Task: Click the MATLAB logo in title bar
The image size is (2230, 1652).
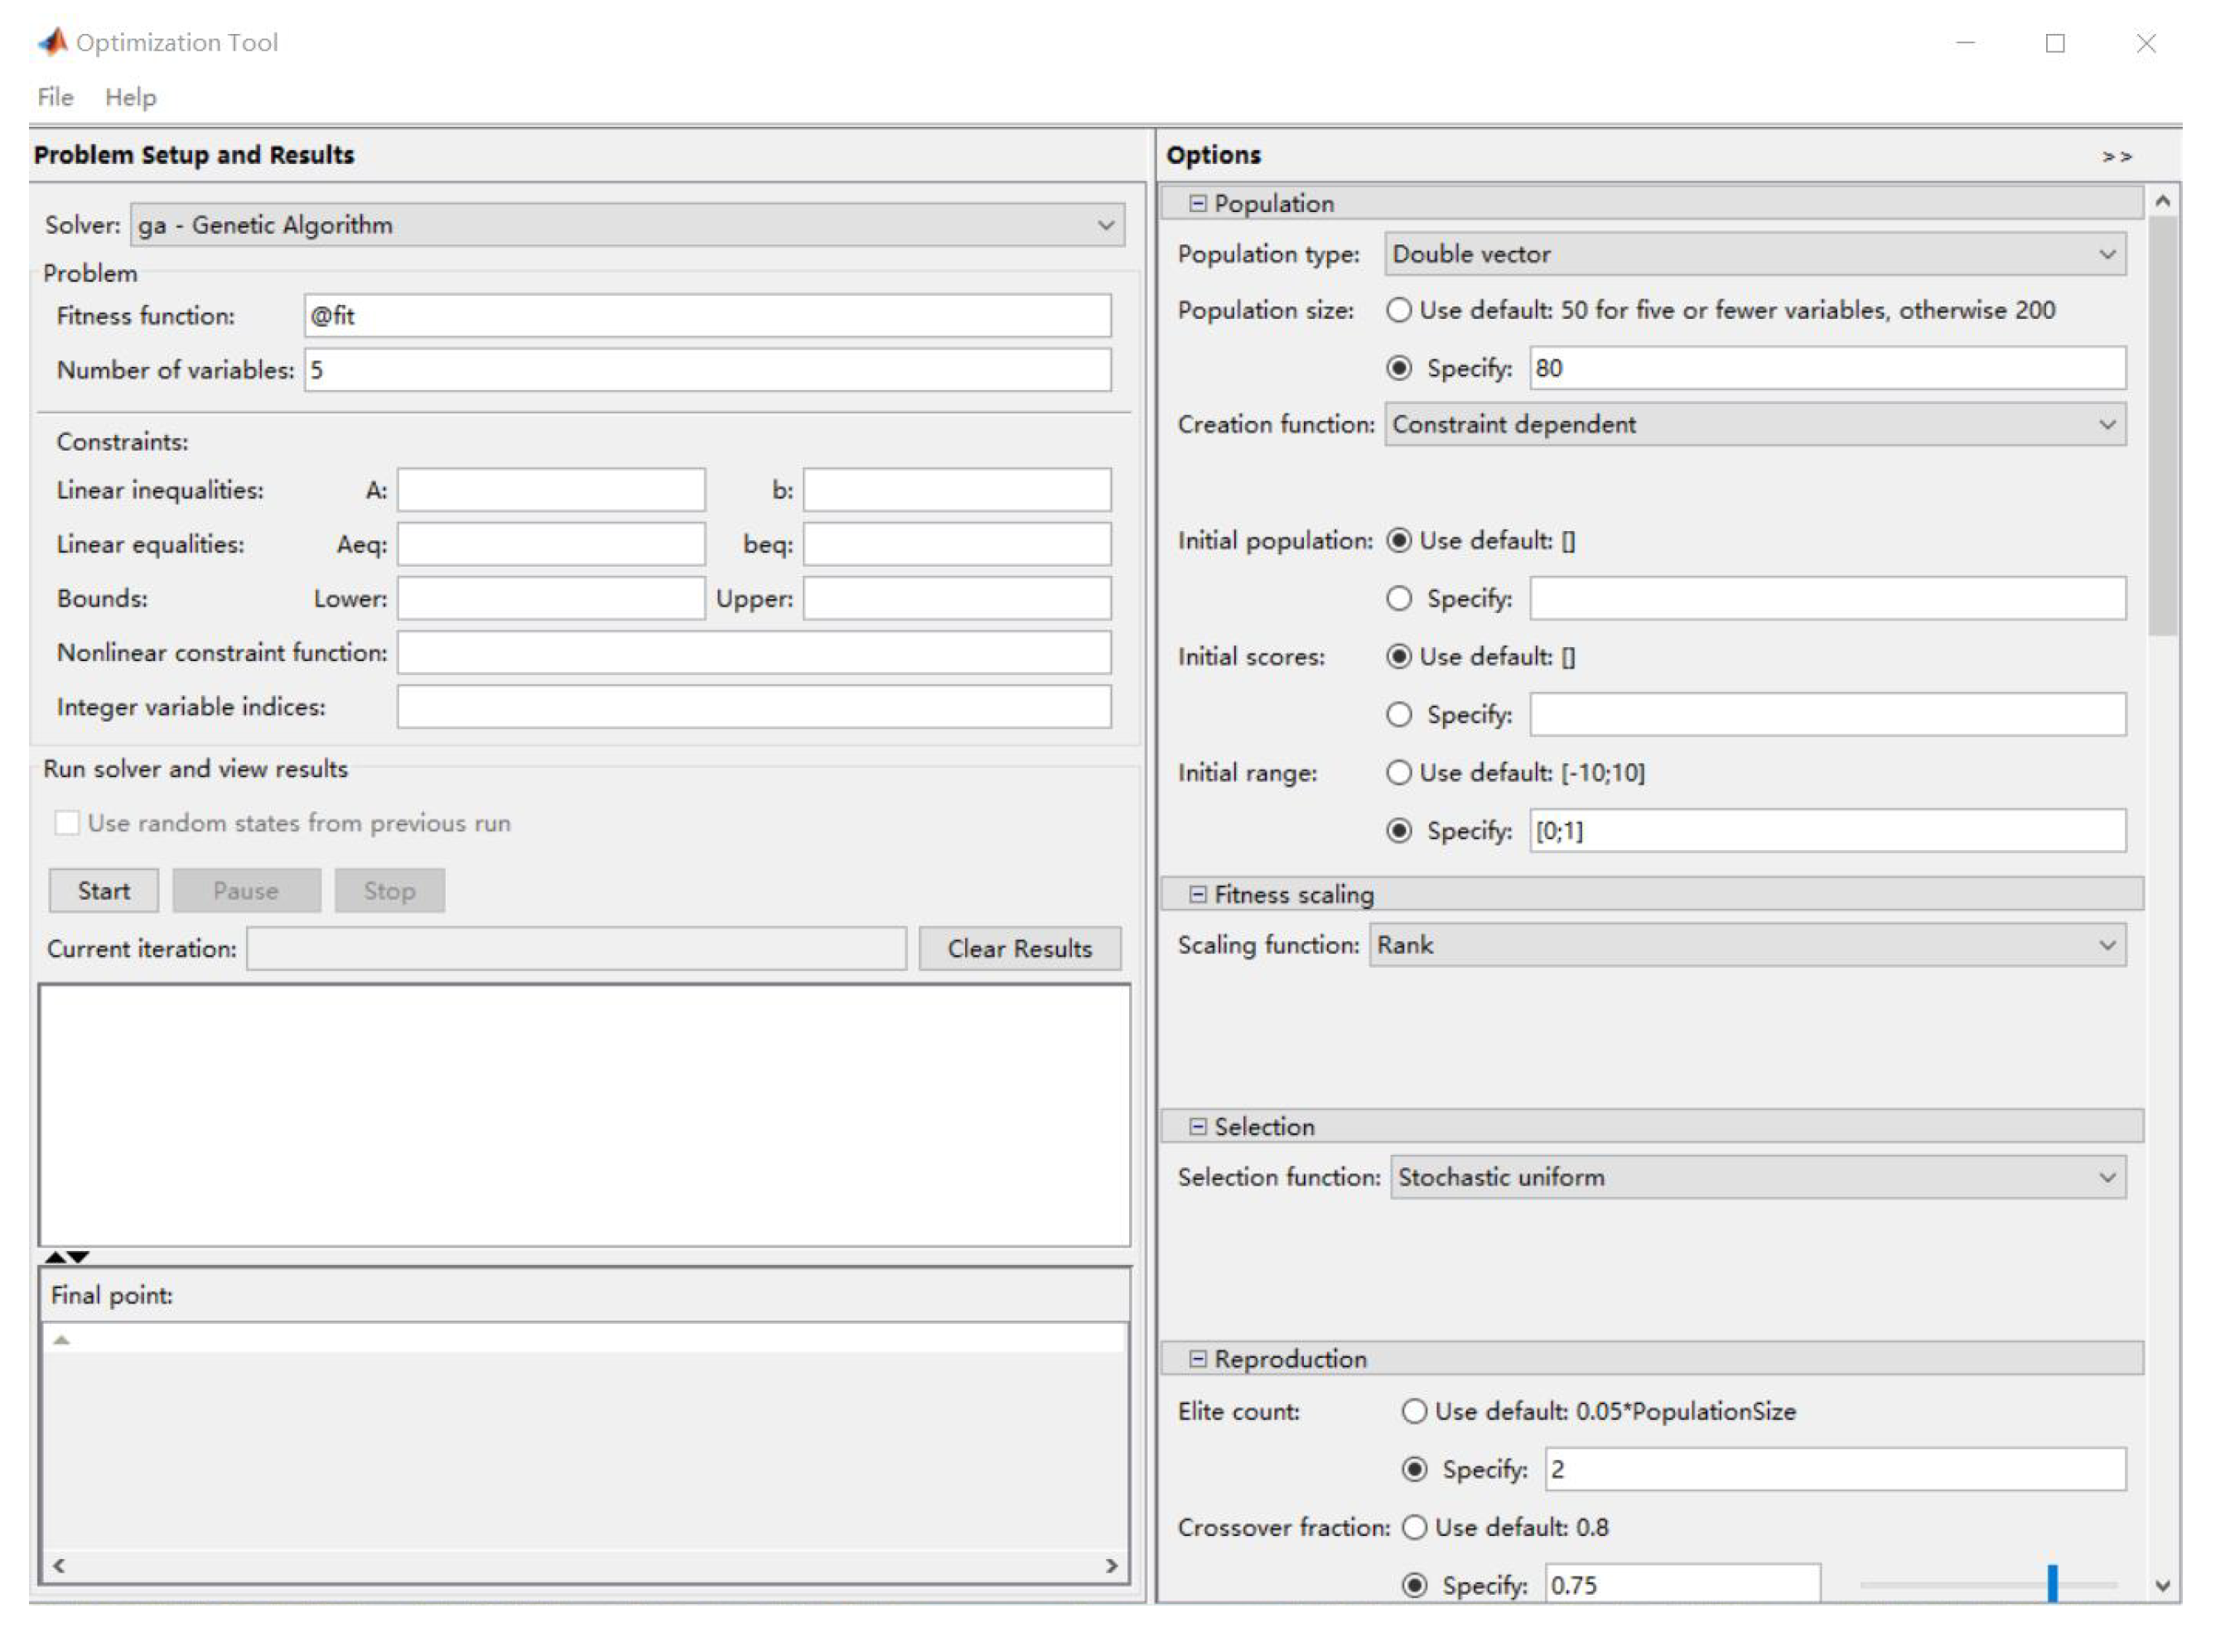Action: click(52, 42)
